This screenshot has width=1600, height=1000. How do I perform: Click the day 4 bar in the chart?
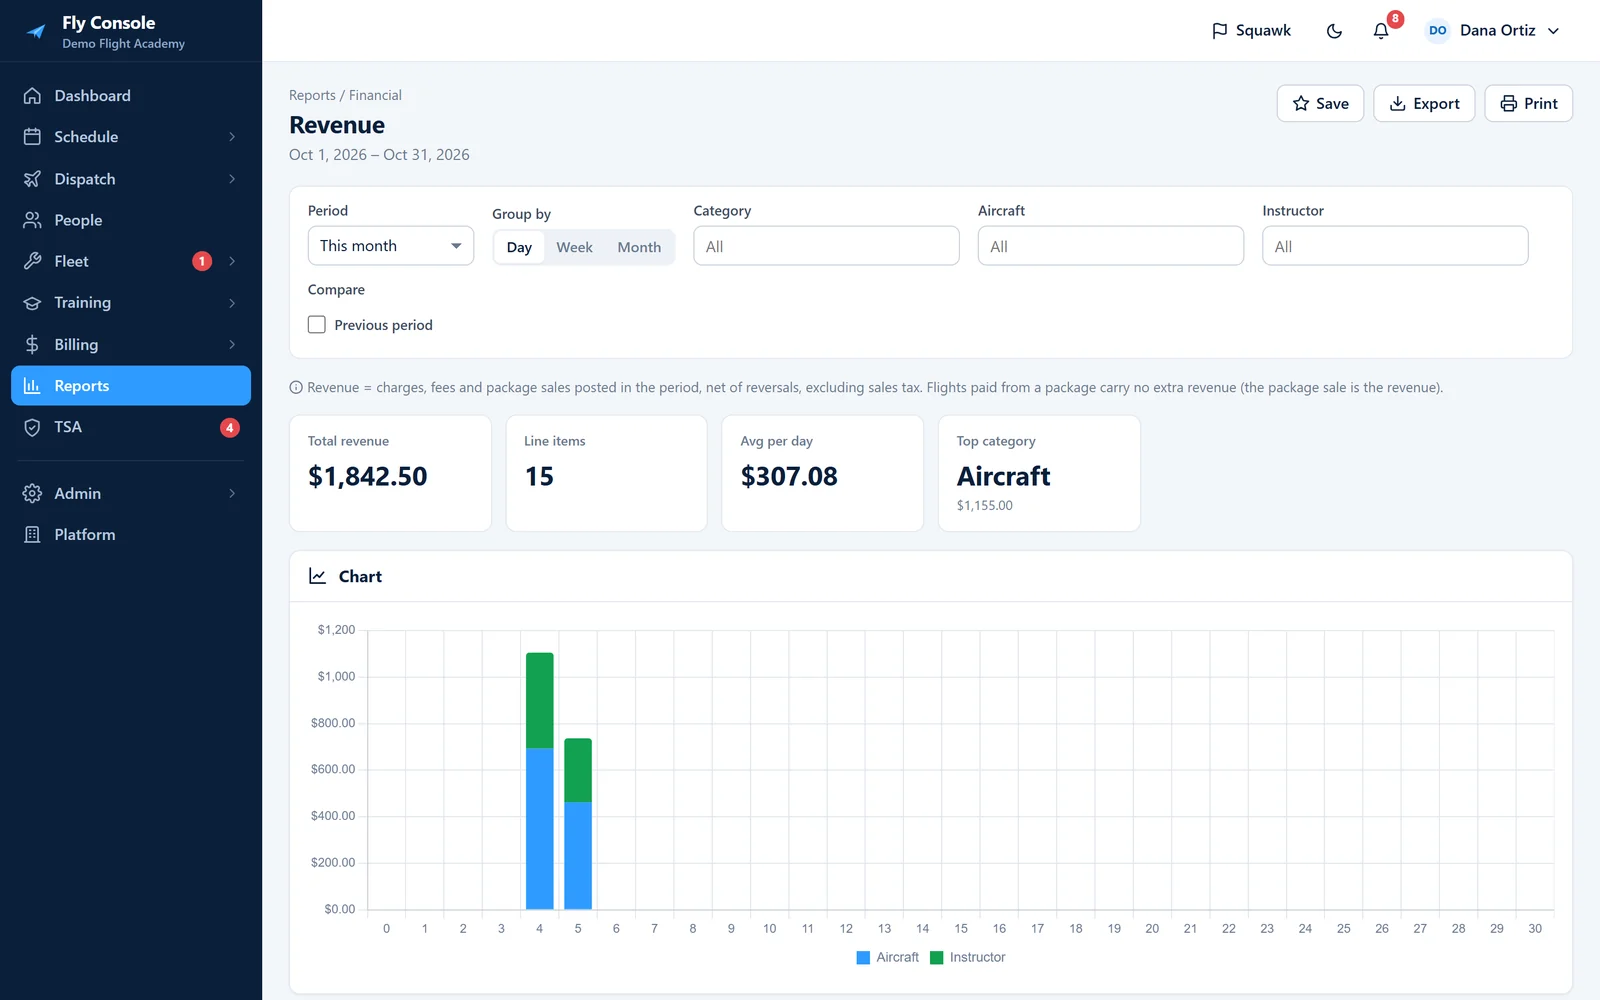click(540, 781)
